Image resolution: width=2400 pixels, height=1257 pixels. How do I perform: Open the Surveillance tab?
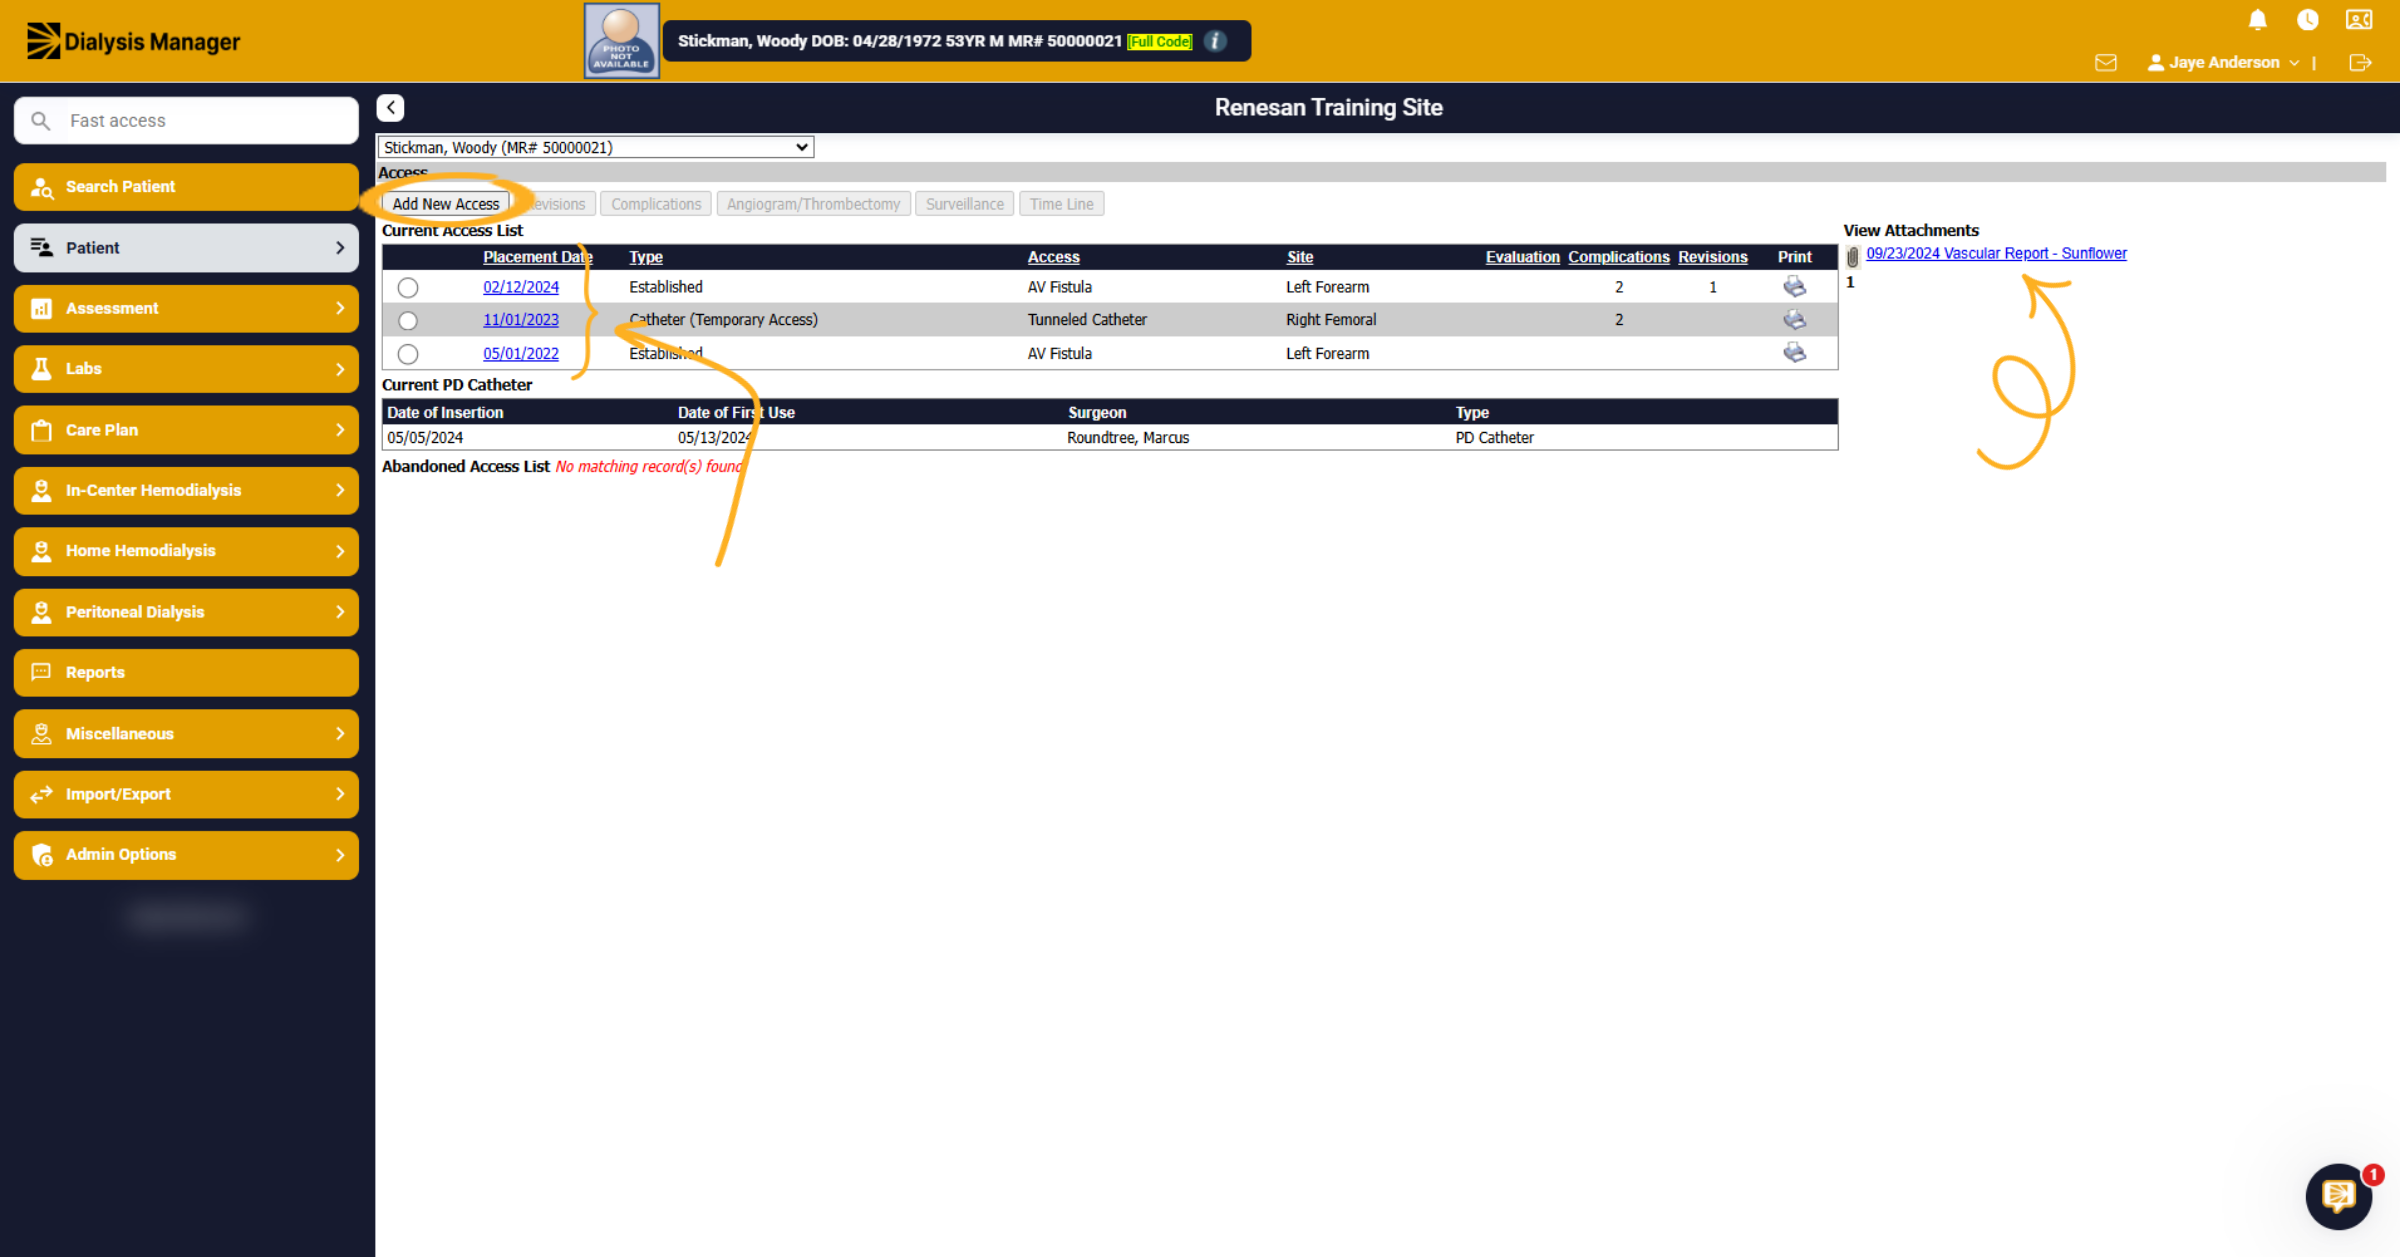[x=964, y=204]
